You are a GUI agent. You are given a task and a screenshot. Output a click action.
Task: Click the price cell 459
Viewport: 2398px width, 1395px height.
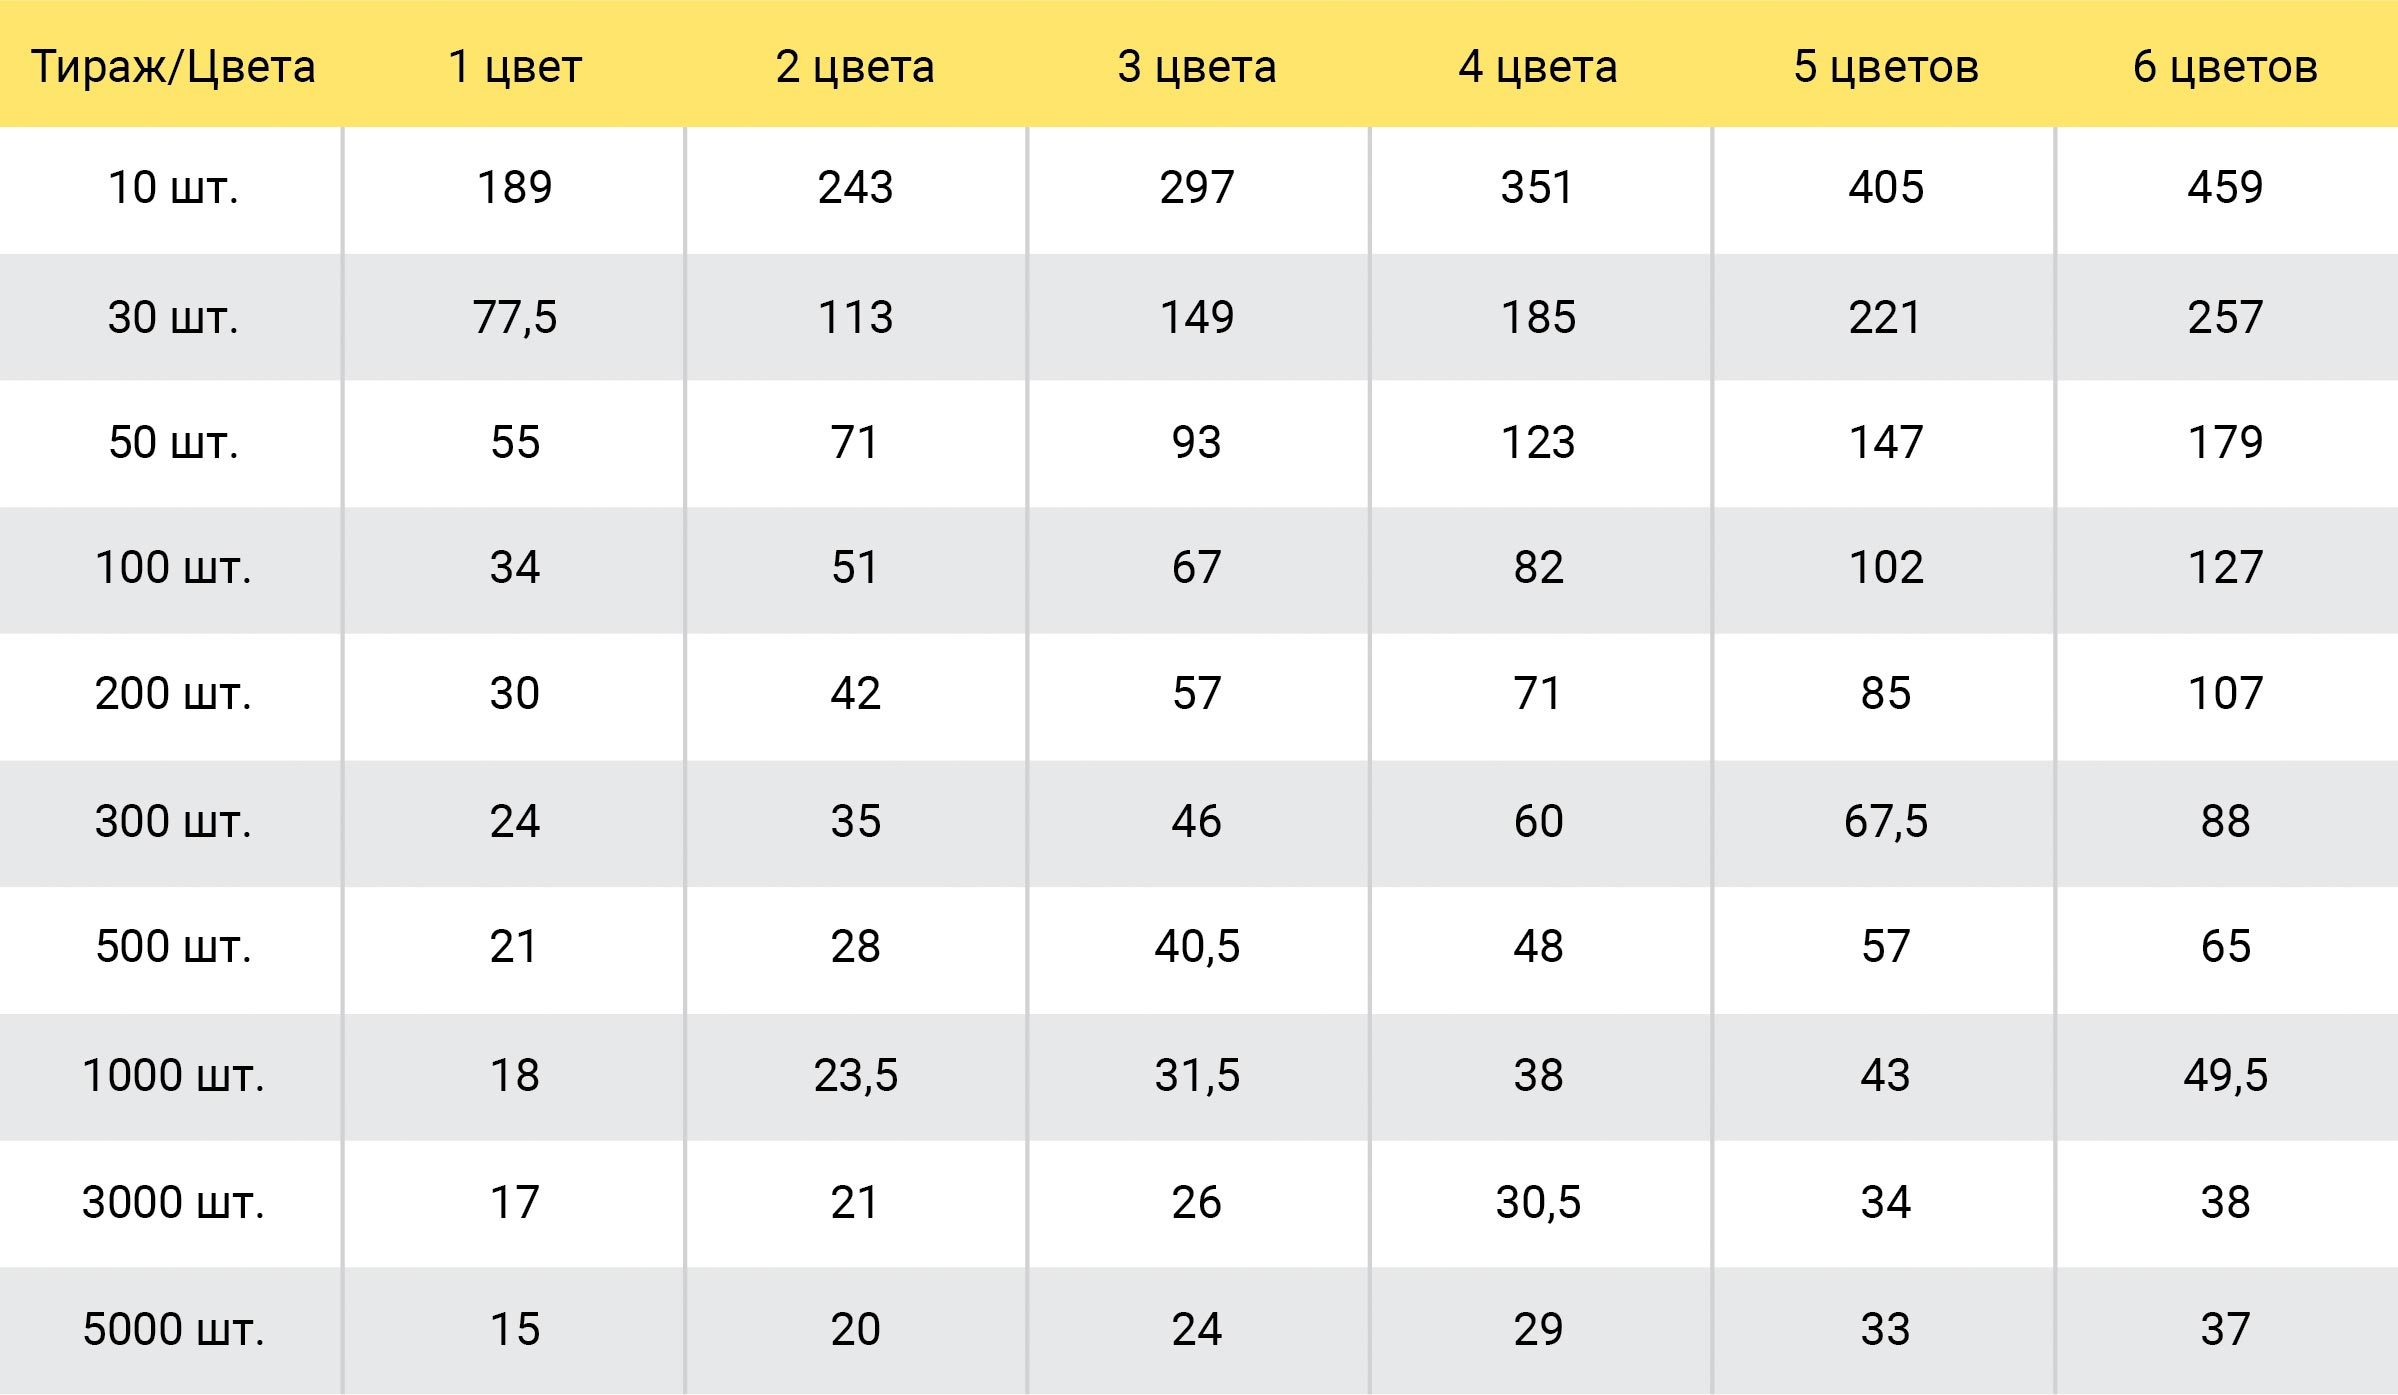[2225, 187]
